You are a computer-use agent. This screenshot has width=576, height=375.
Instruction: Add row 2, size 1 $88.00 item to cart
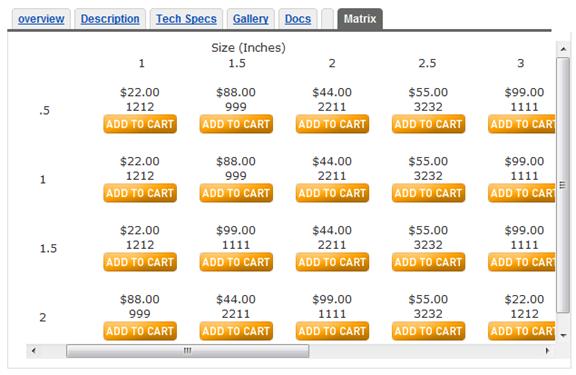140,331
